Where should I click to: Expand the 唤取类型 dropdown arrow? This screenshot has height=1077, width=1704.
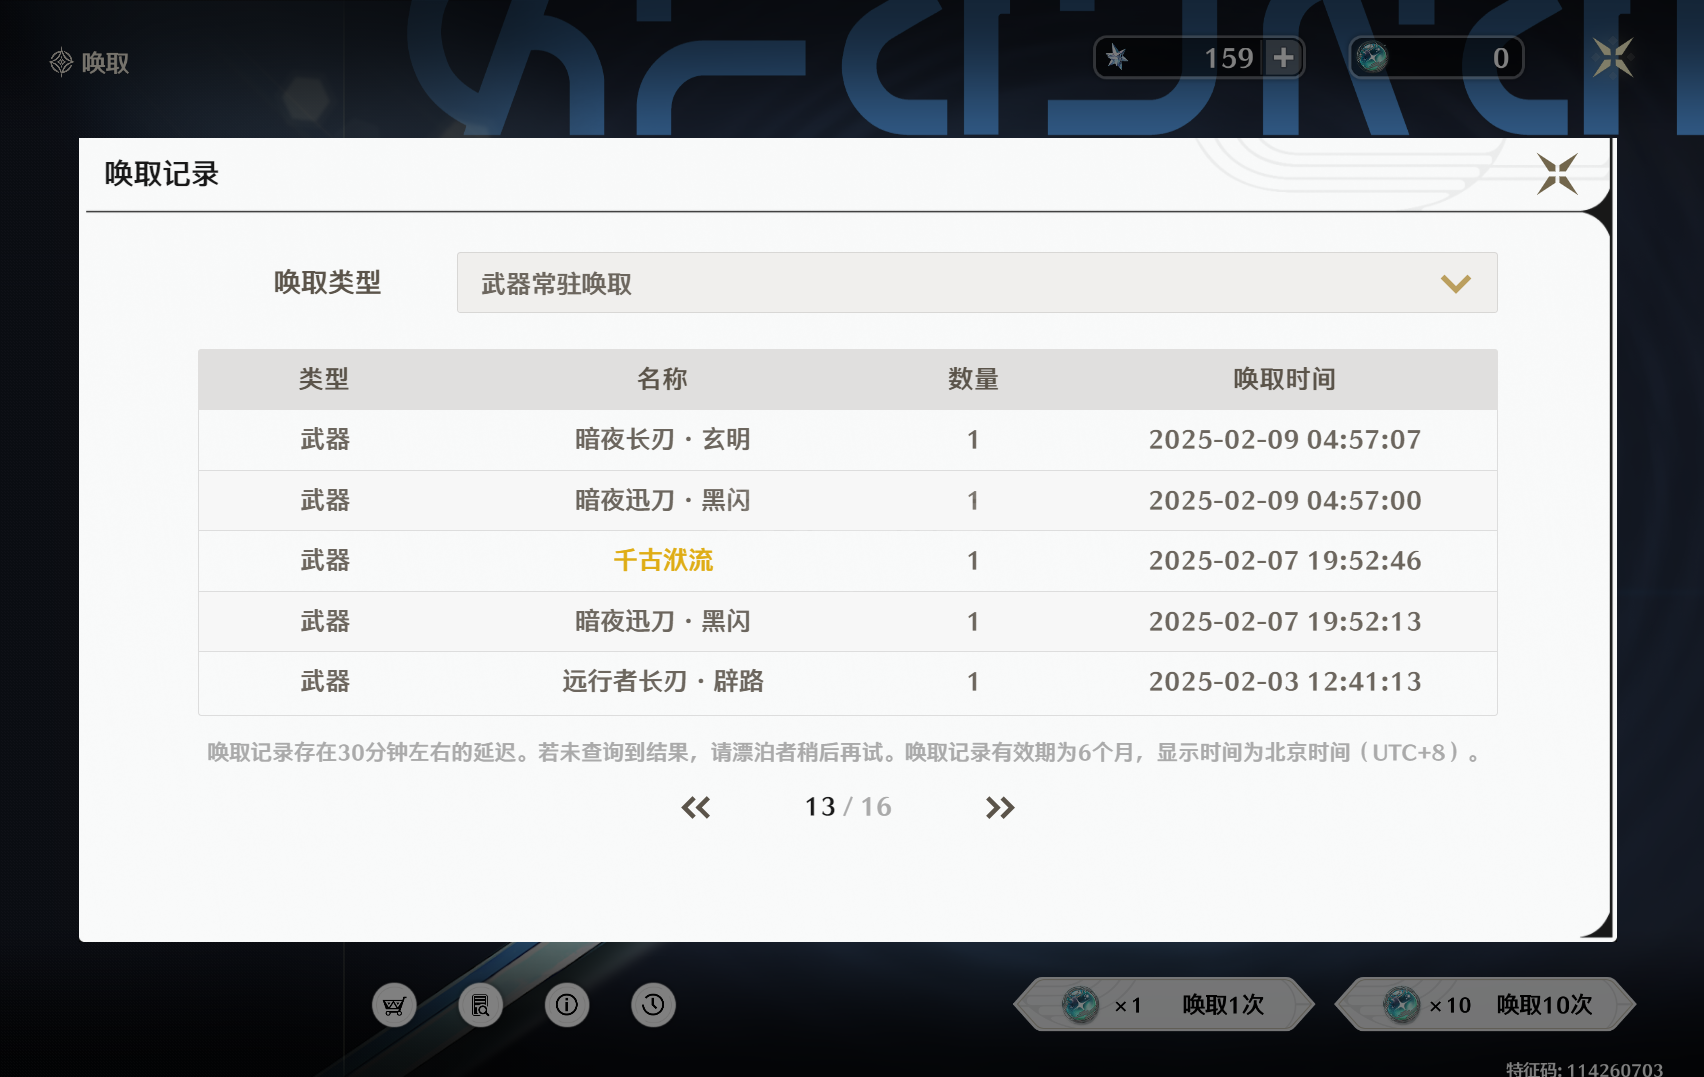click(1455, 284)
